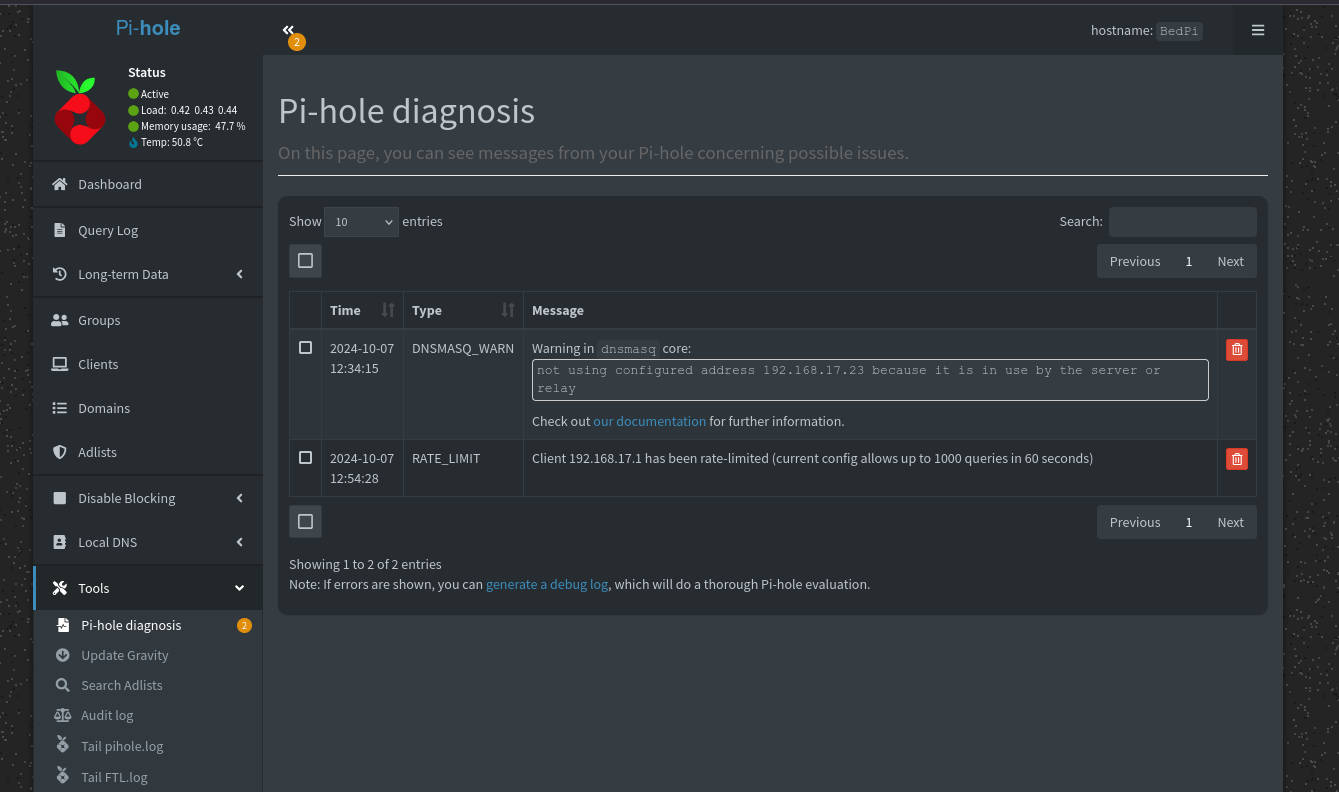The height and width of the screenshot is (792, 1339).
Task: Check the DNSMASQ_WARN row checkbox
Action: 306,348
